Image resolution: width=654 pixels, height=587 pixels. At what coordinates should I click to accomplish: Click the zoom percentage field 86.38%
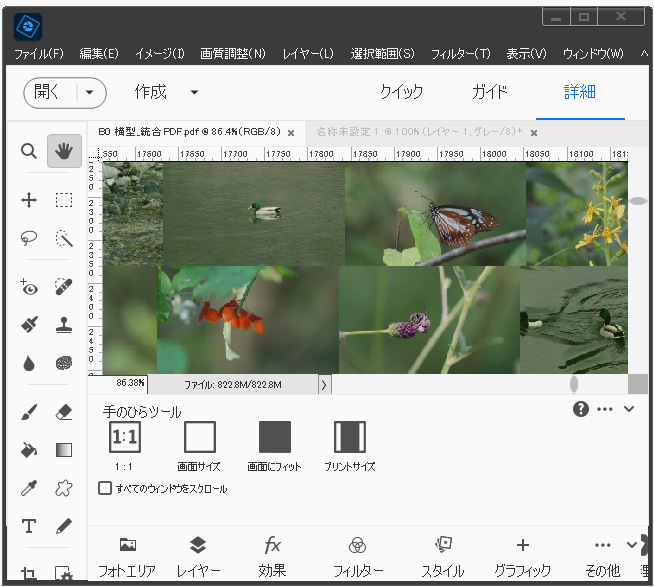pos(118,383)
